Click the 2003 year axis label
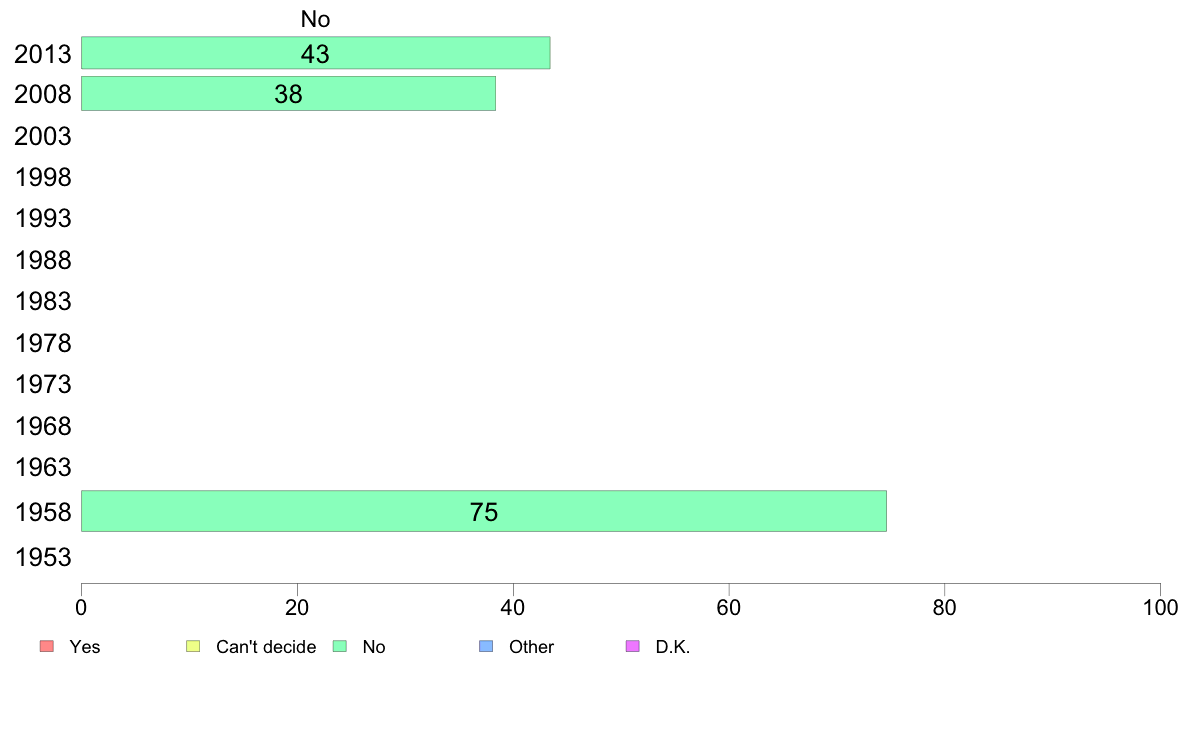 point(43,136)
